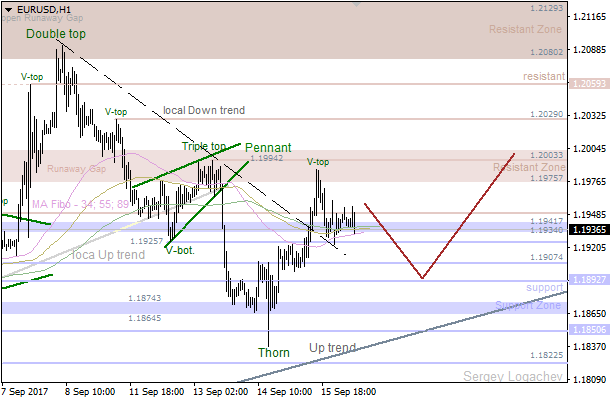Select the Triple top annotation
The width and height of the screenshot is (610, 400).
coord(203,146)
